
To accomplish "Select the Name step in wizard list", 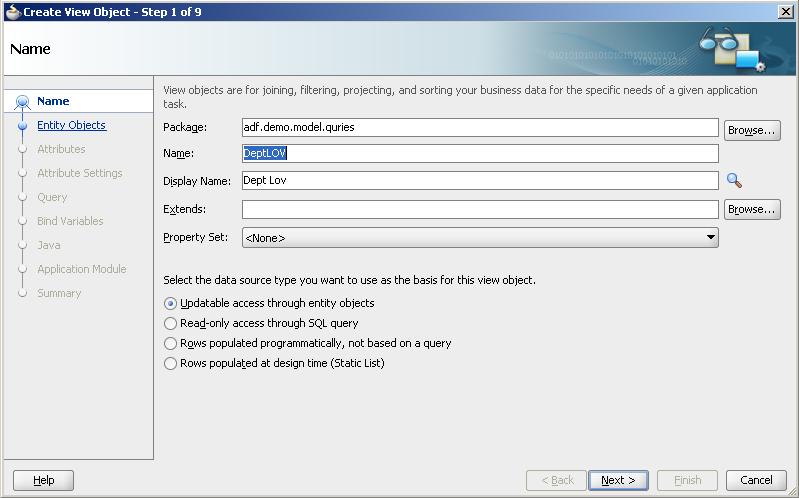I will click(x=53, y=101).
